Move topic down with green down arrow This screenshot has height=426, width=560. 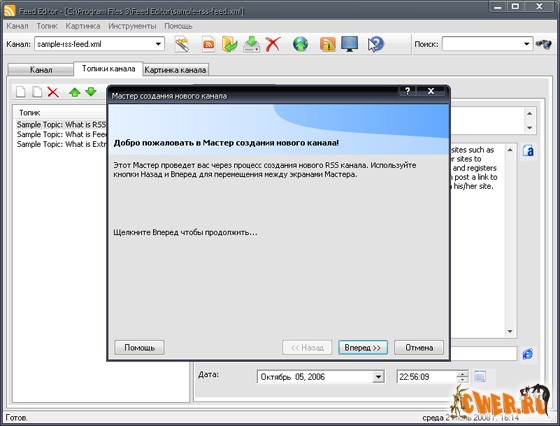tap(91, 92)
